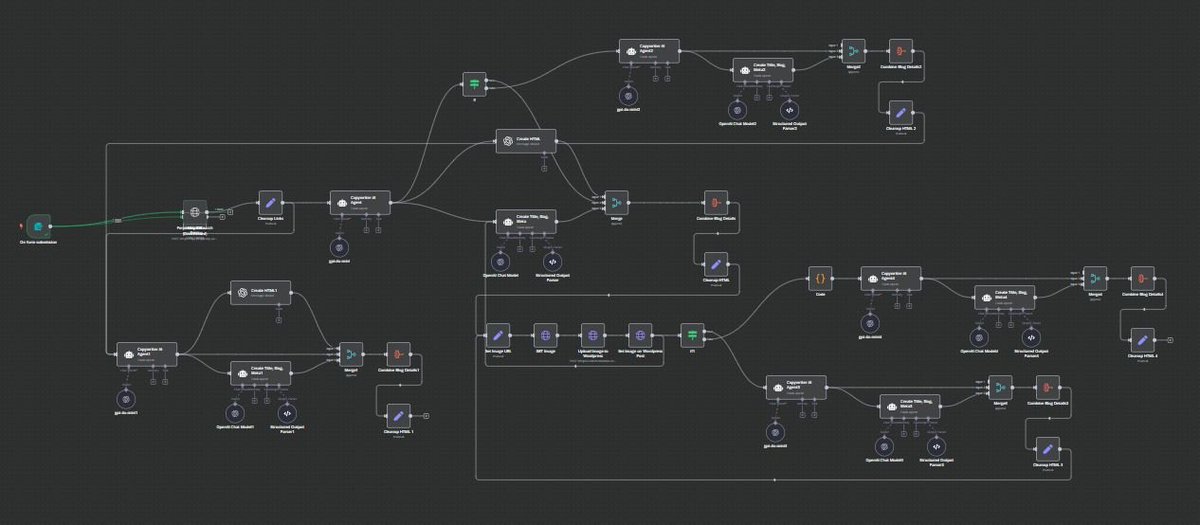Viewport: 1200px width, 525px height.
Task: Open the Copywriter AI Agent1 node
Action: pos(147,354)
